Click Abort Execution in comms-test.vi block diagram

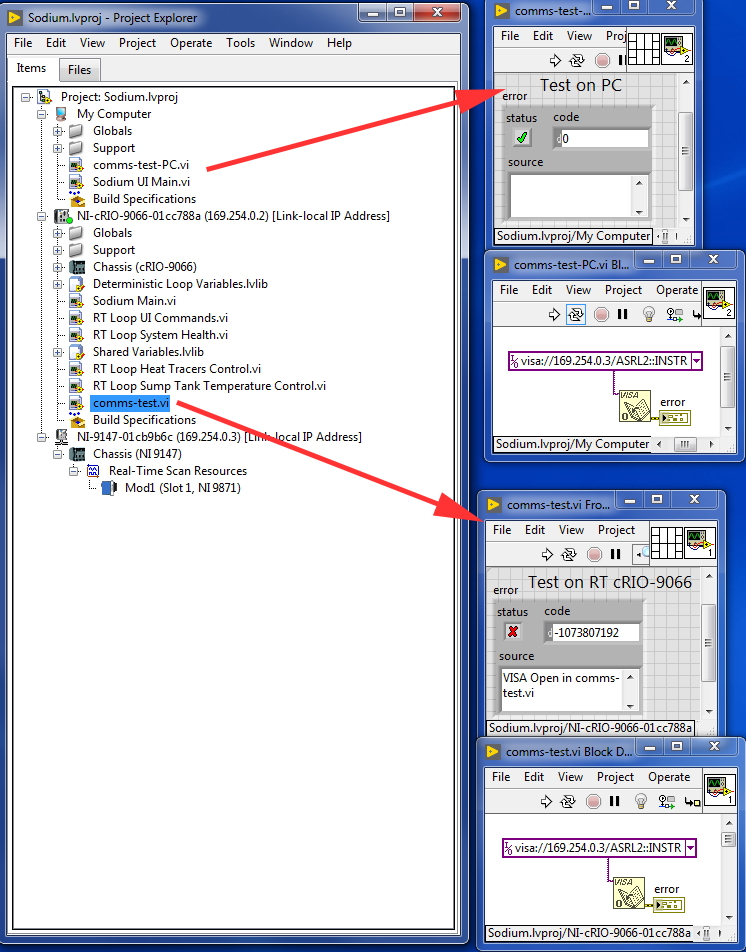[x=593, y=801]
